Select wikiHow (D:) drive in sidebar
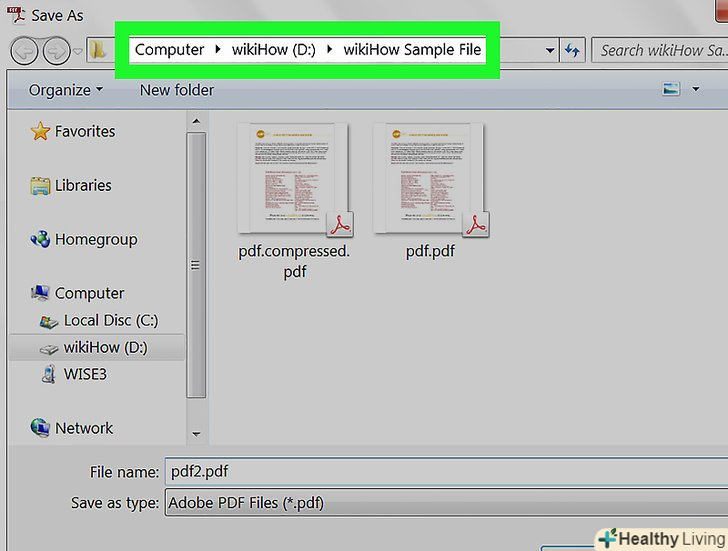 96,347
